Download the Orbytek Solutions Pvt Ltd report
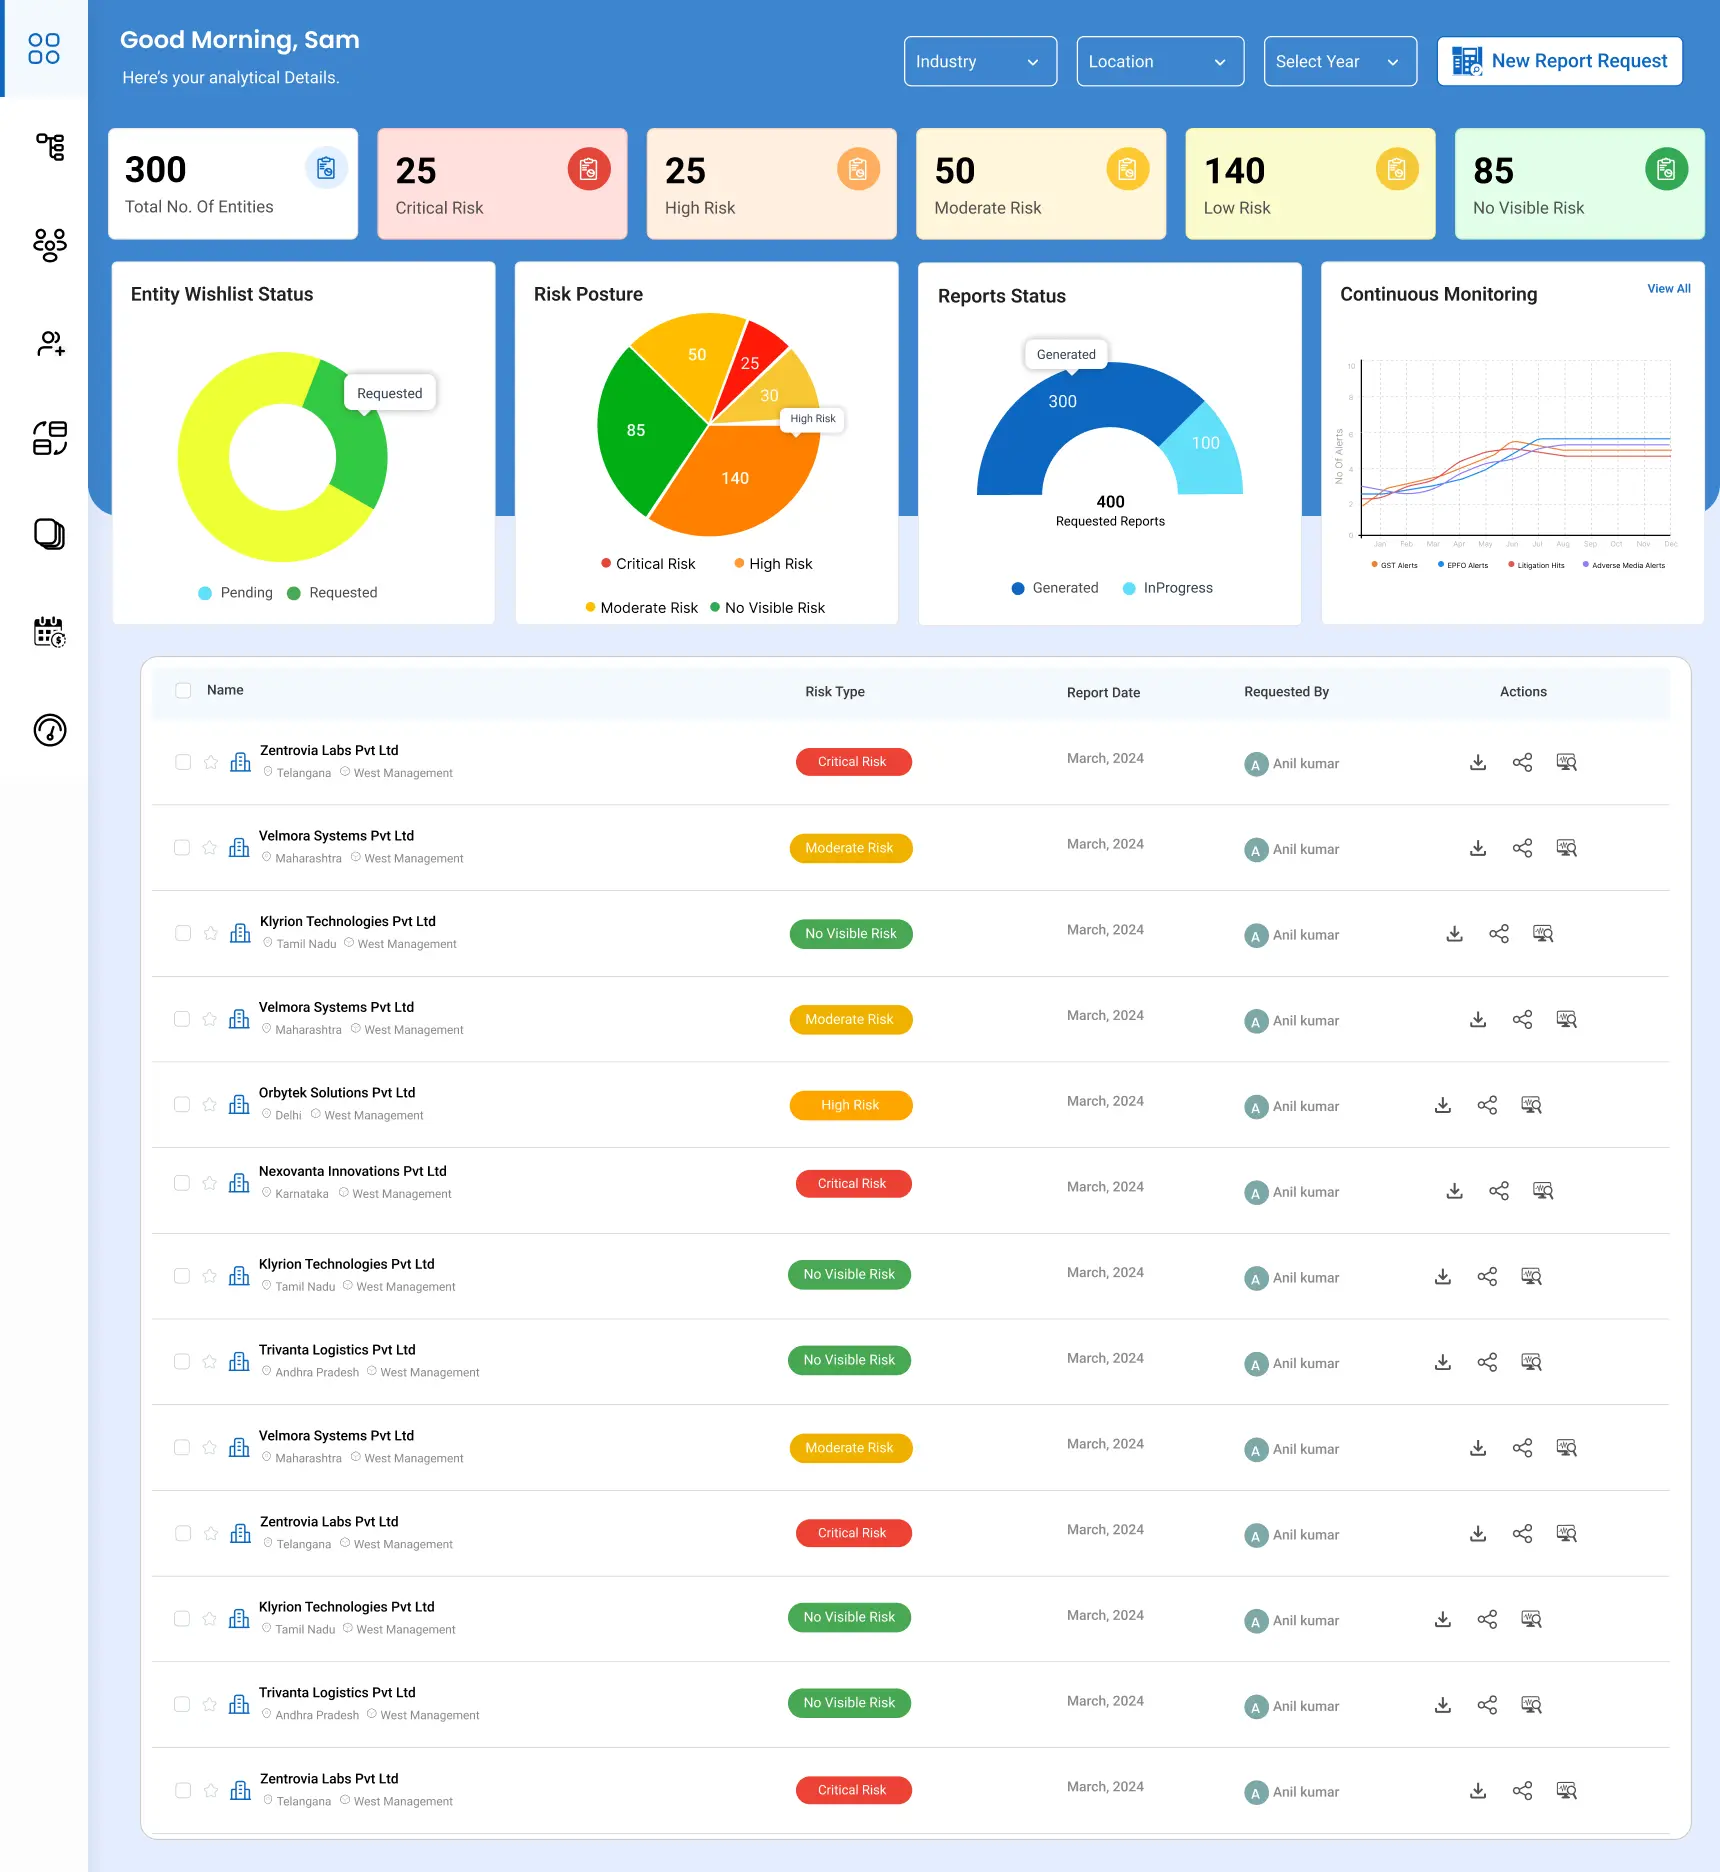The width and height of the screenshot is (1720, 1872). pos(1442,1105)
